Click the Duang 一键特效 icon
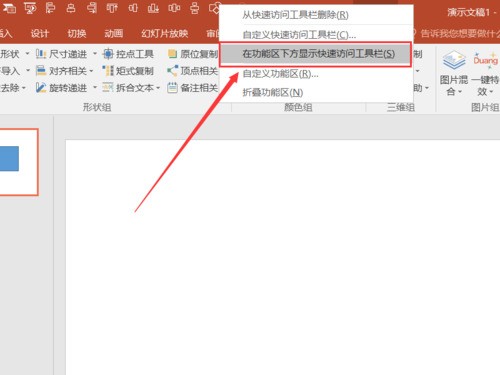This screenshot has width=500, height=375. 485,60
